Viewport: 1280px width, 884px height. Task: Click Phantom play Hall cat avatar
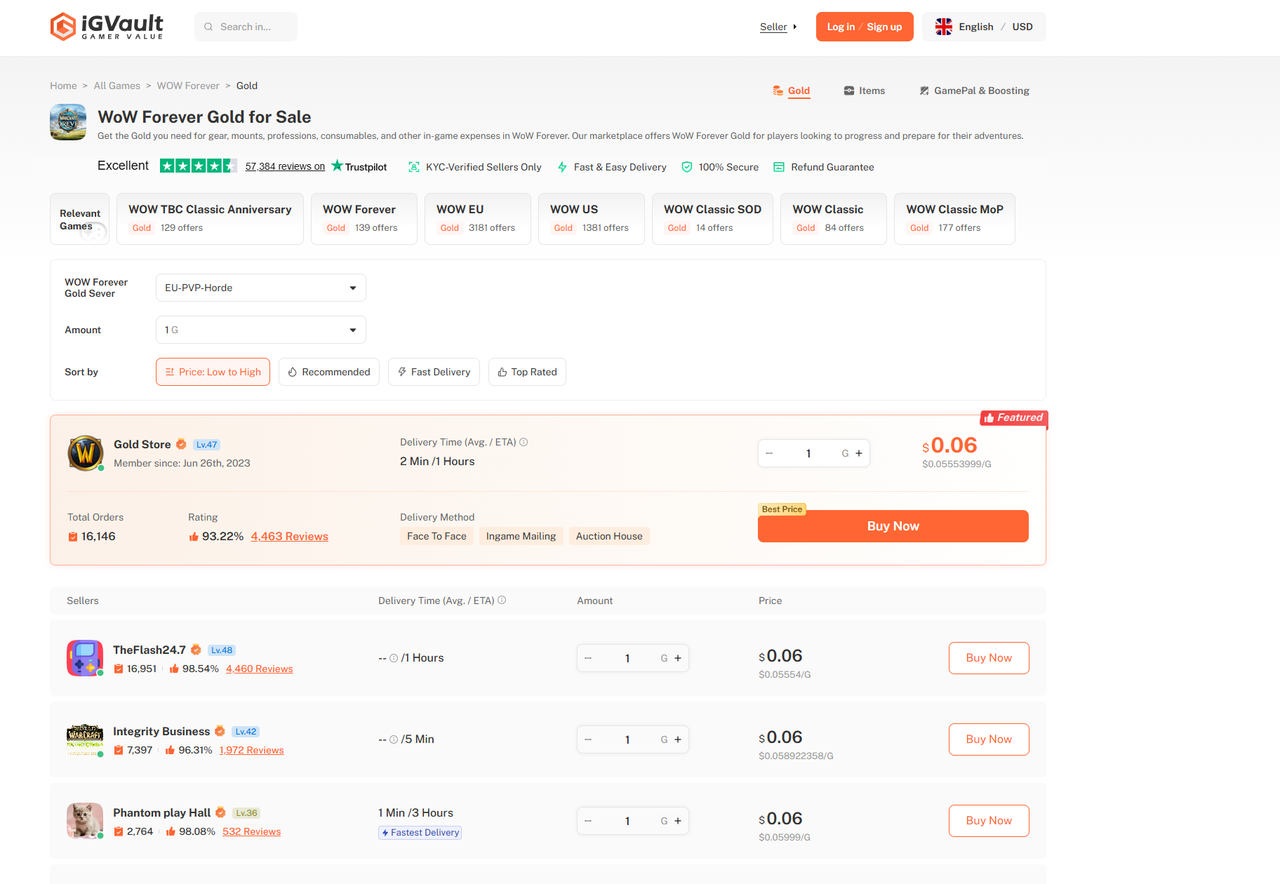pos(85,821)
